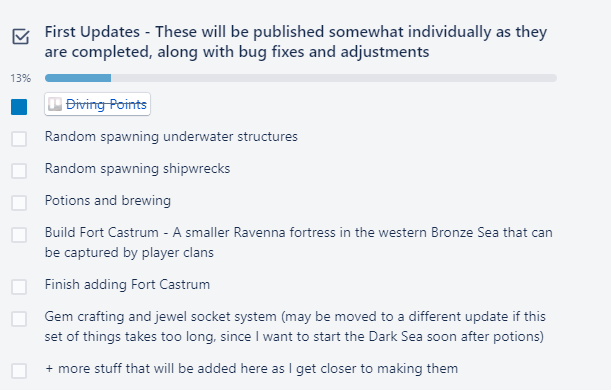Click the Gem crafting and jewel socket text
The image size is (611, 390).
[x=295, y=326]
